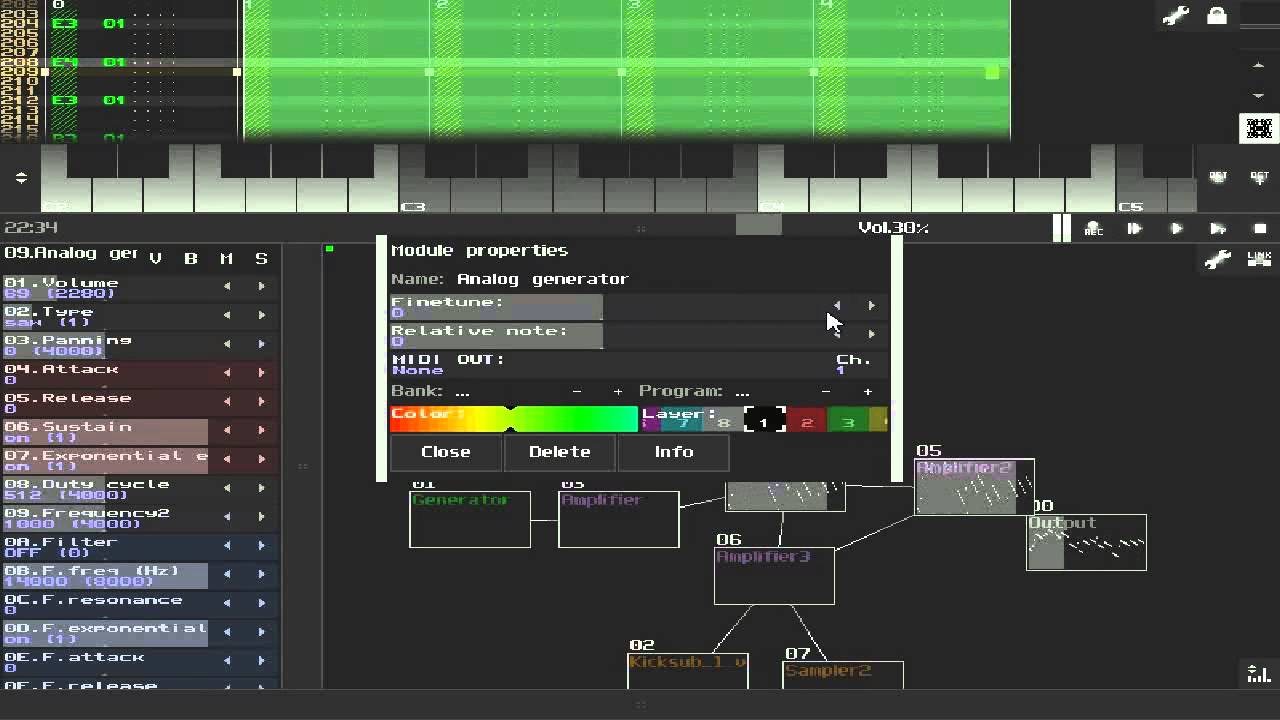Click the plus button next to Bank

click(617, 392)
